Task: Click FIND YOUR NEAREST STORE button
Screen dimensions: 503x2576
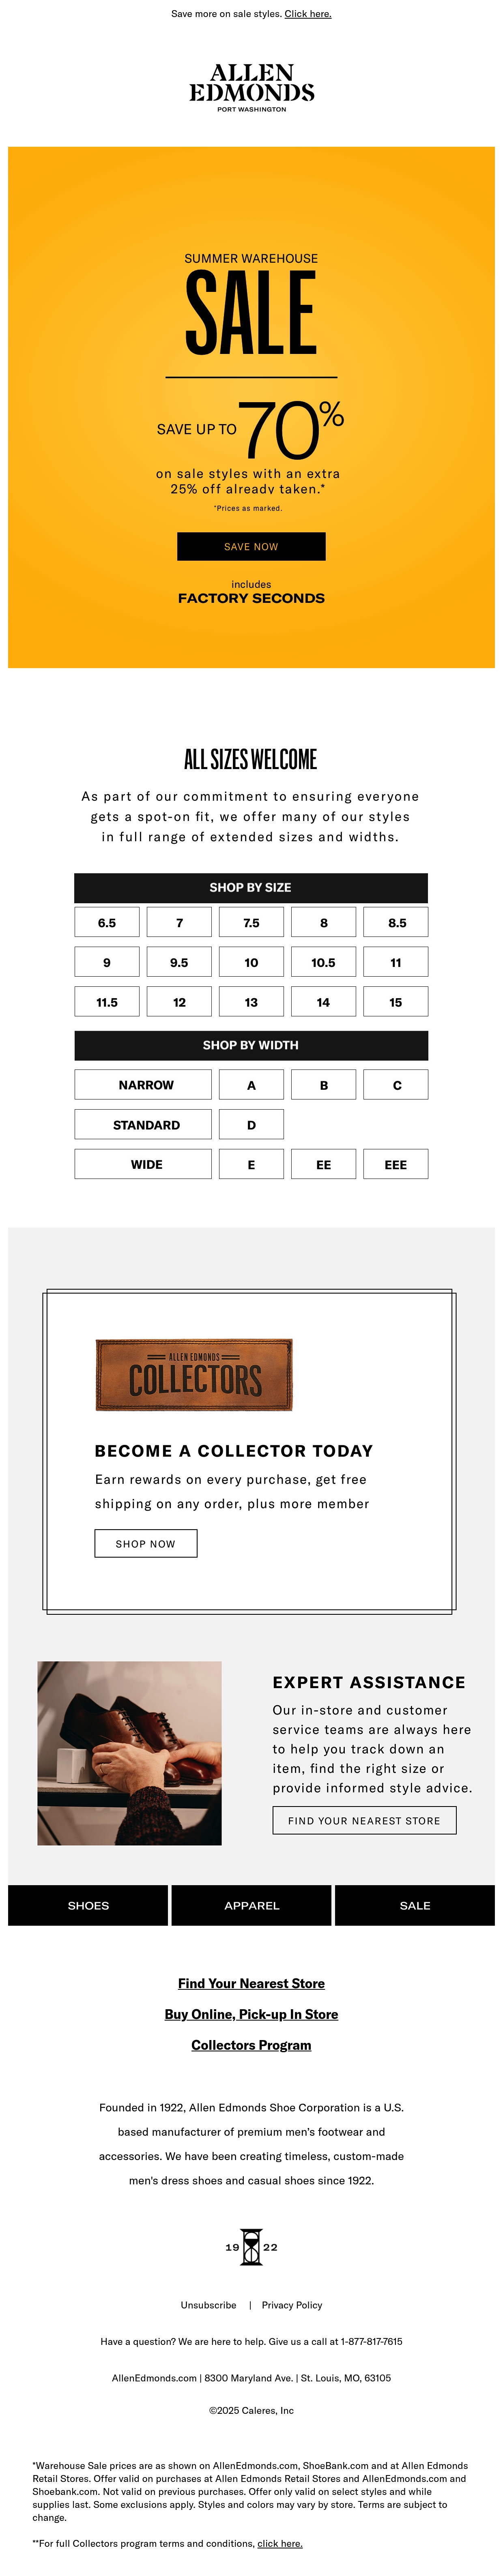Action: (x=364, y=1820)
